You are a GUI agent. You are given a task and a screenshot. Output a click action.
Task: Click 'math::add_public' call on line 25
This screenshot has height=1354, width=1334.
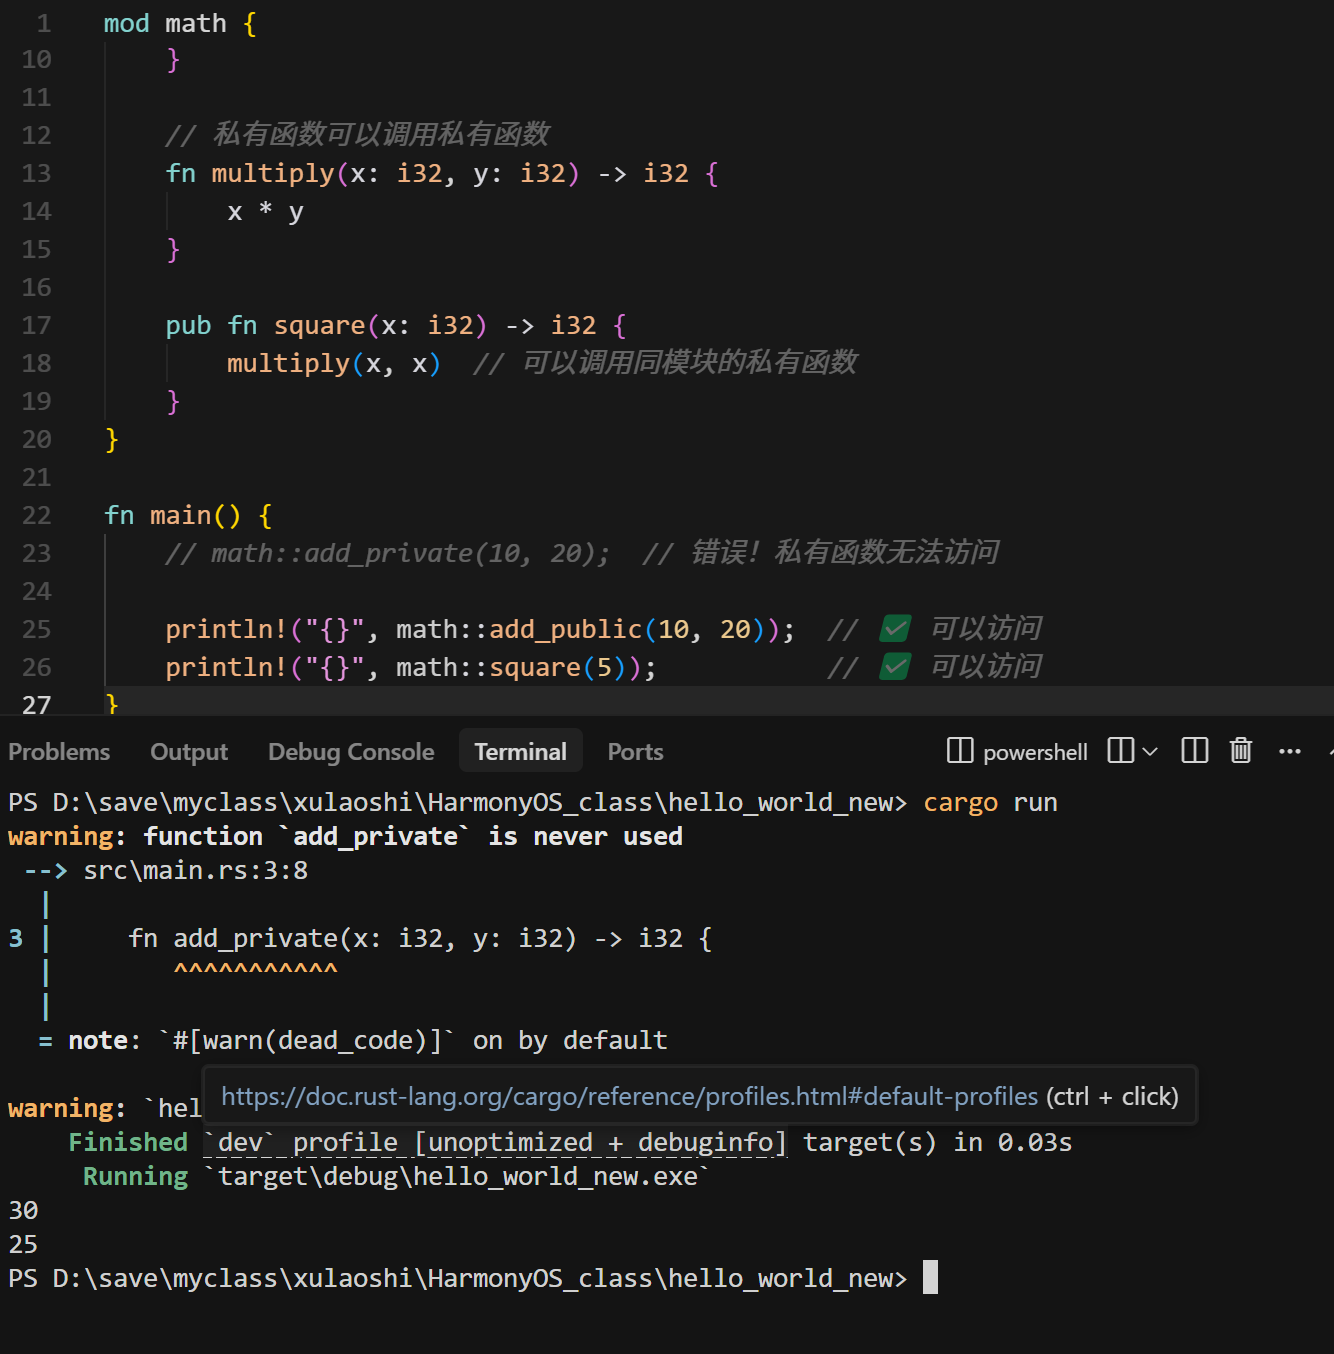(519, 629)
